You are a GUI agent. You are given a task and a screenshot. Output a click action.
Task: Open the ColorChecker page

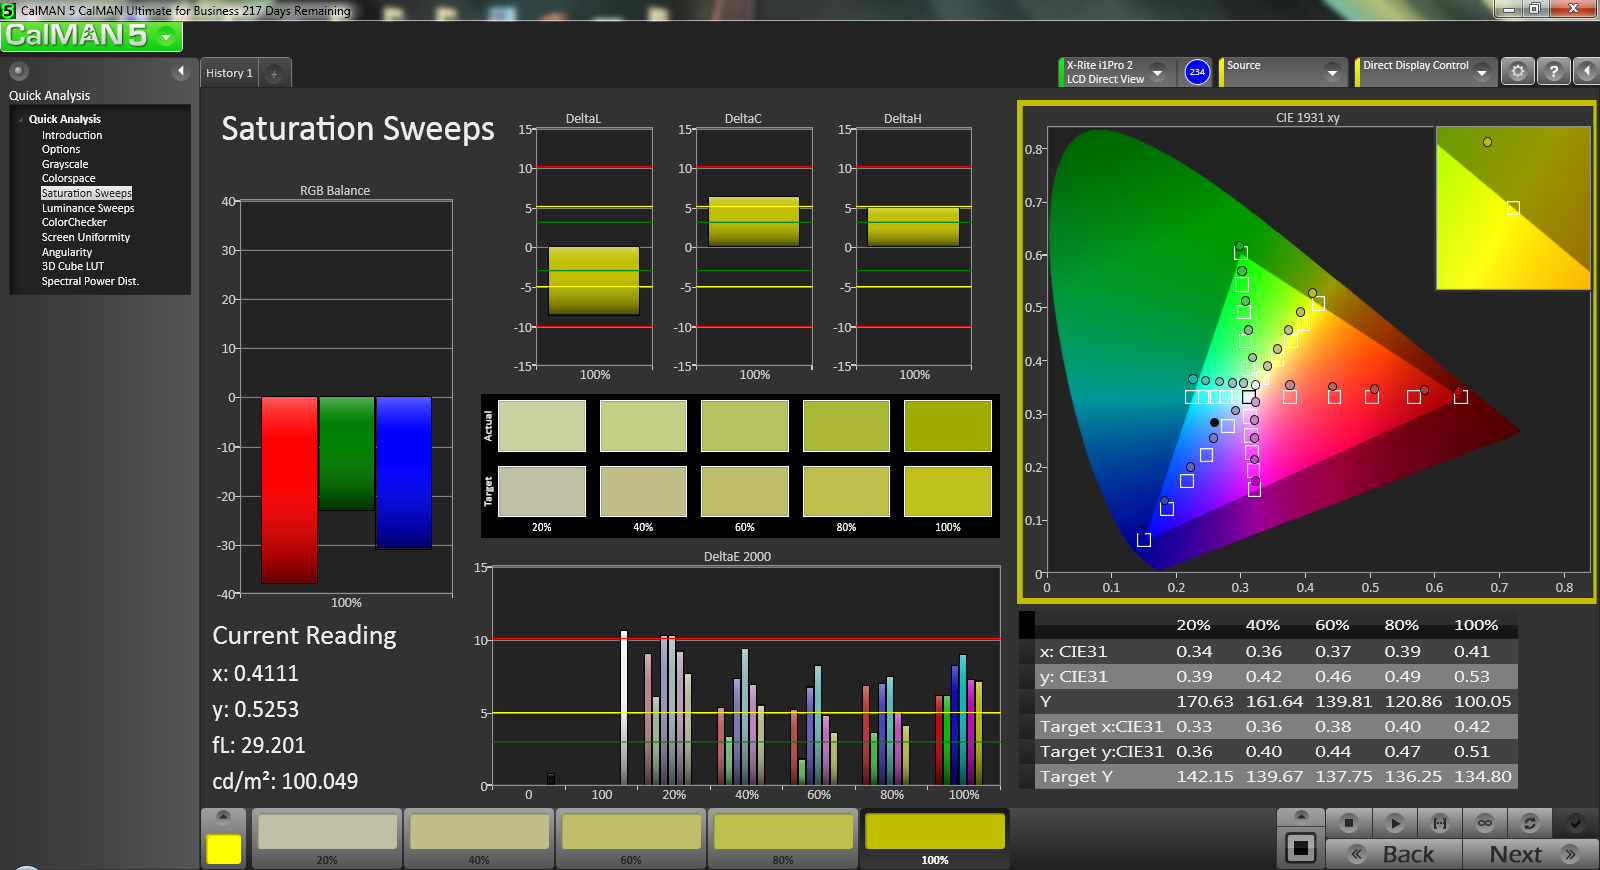point(74,222)
